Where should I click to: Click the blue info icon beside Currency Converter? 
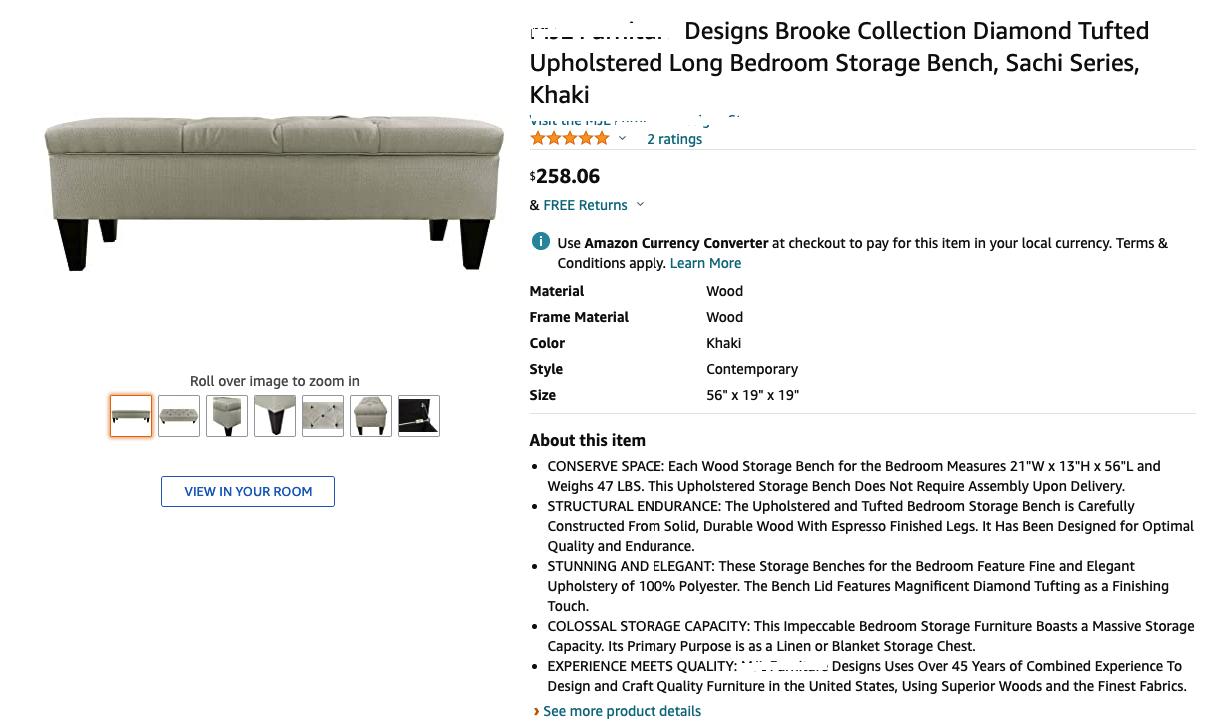[540, 242]
